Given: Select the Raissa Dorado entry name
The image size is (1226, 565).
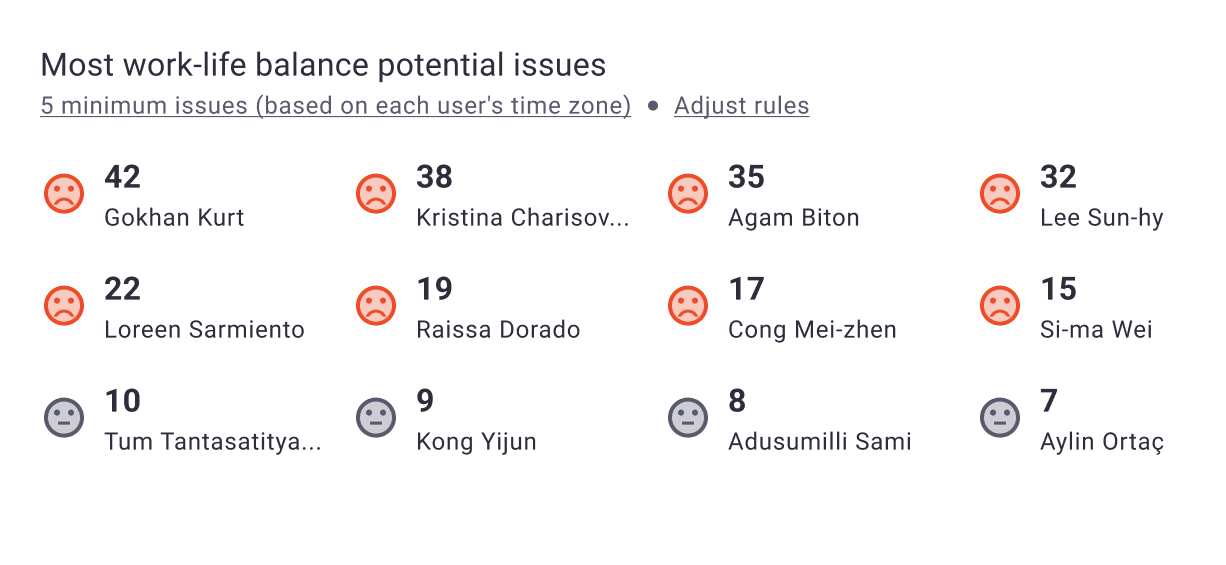Looking at the screenshot, I should (498, 330).
